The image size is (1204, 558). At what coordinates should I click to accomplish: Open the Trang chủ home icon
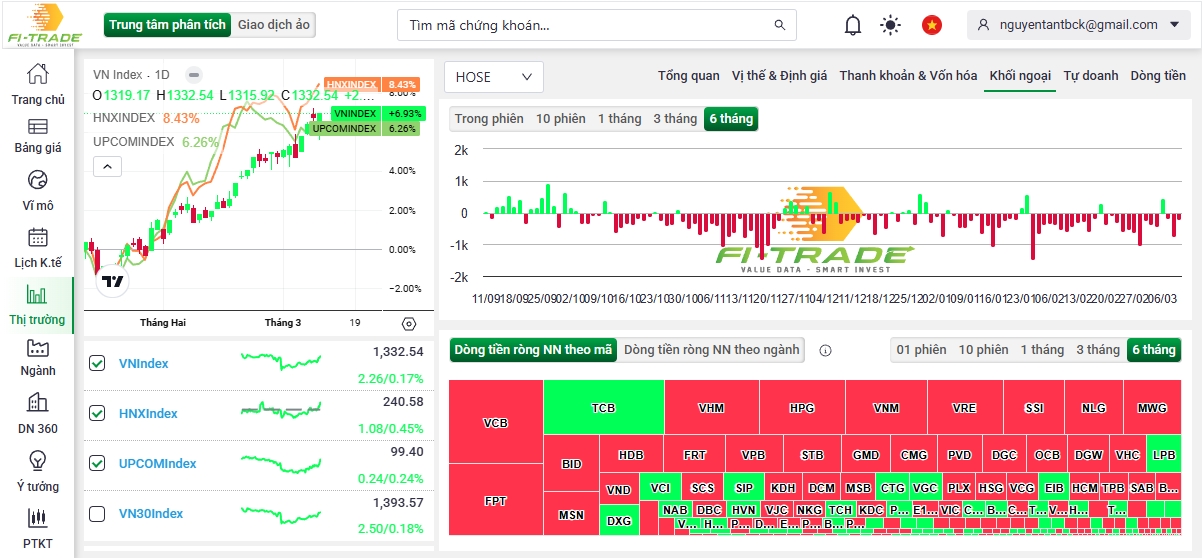pyautogui.click(x=37, y=74)
